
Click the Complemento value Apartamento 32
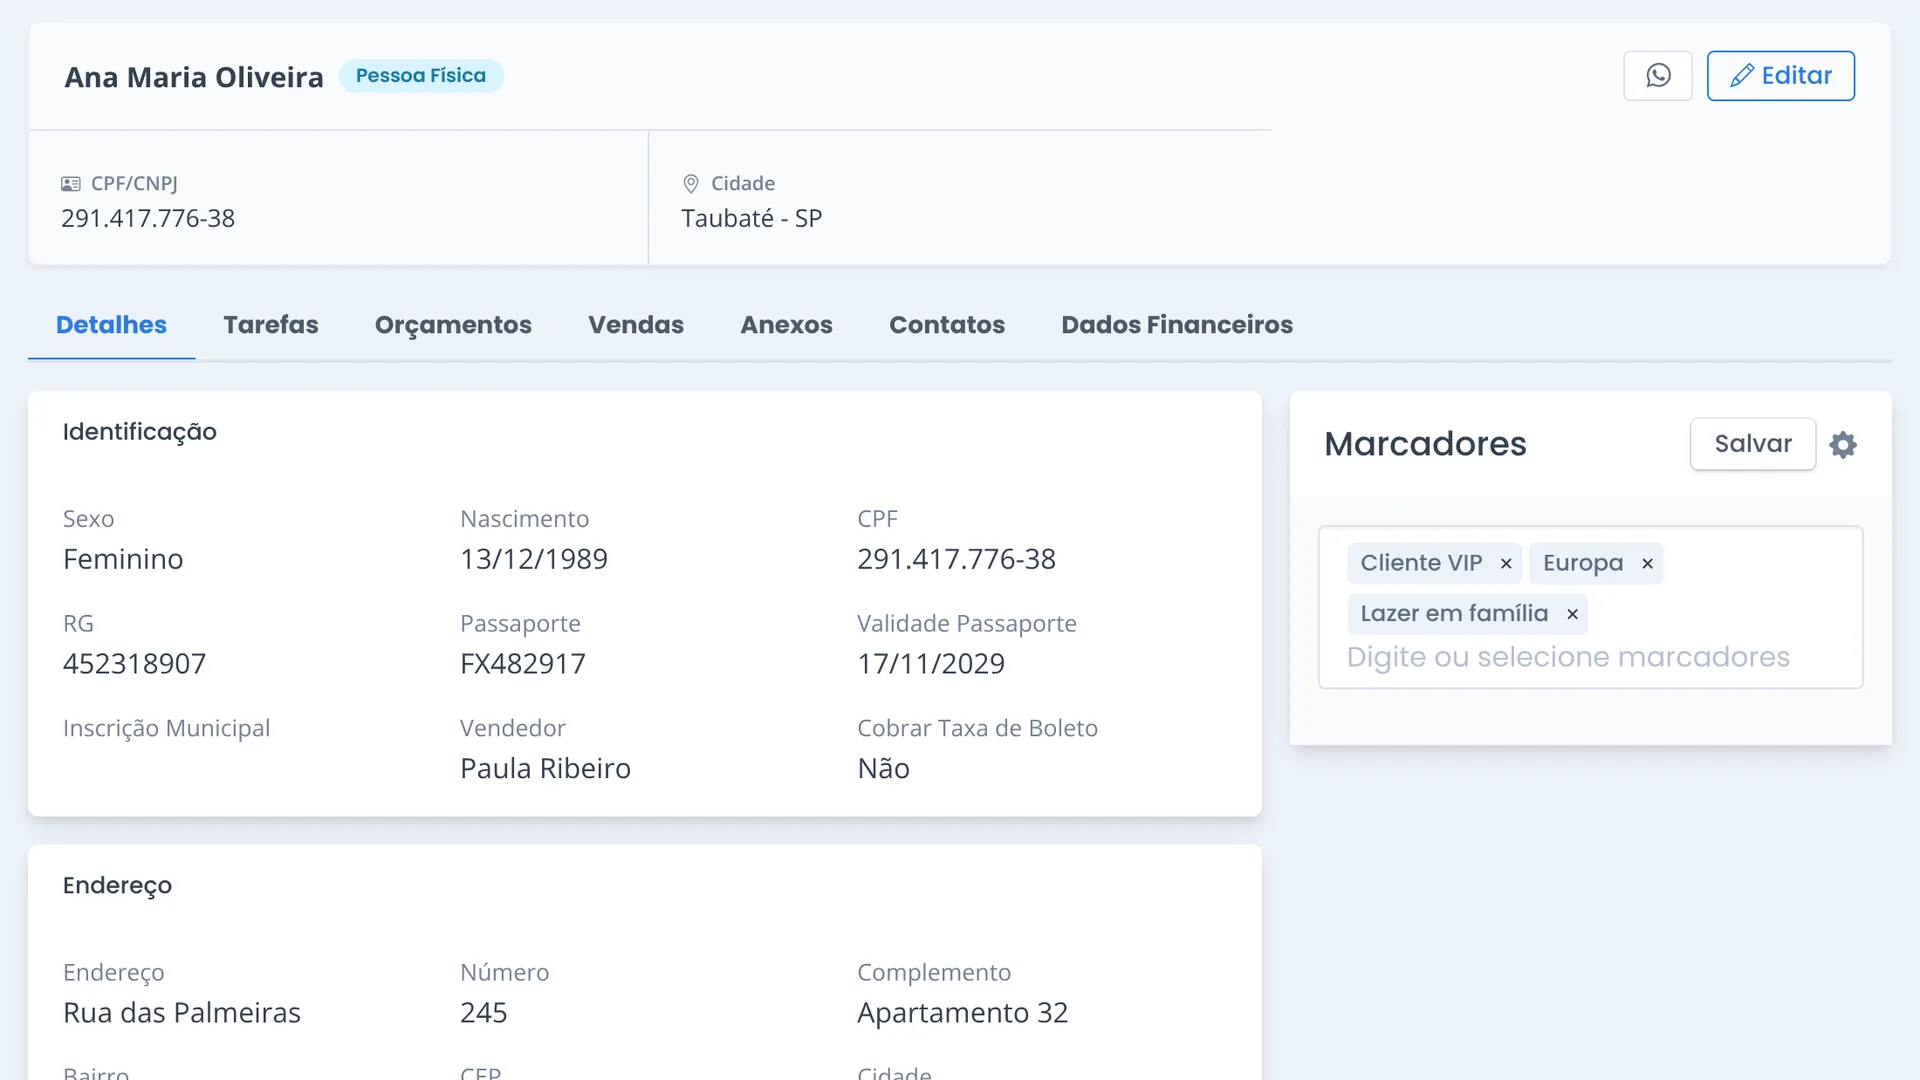click(x=962, y=1013)
